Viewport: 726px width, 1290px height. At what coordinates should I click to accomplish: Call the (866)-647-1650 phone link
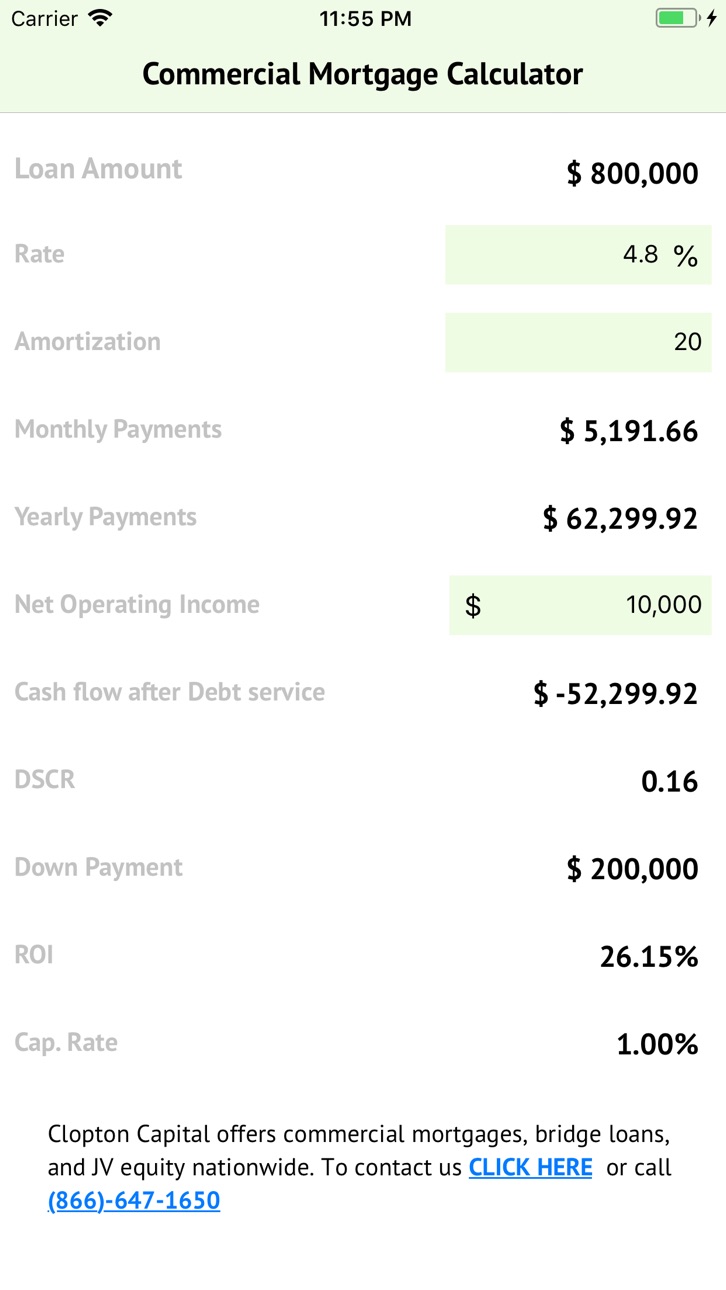point(133,1200)
